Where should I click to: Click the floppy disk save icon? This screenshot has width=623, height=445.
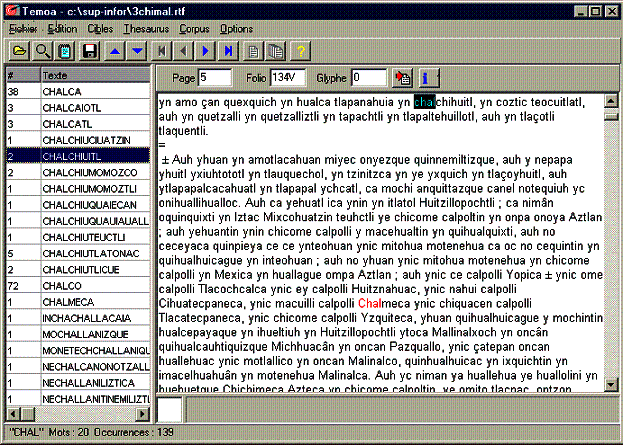(89, 50)
